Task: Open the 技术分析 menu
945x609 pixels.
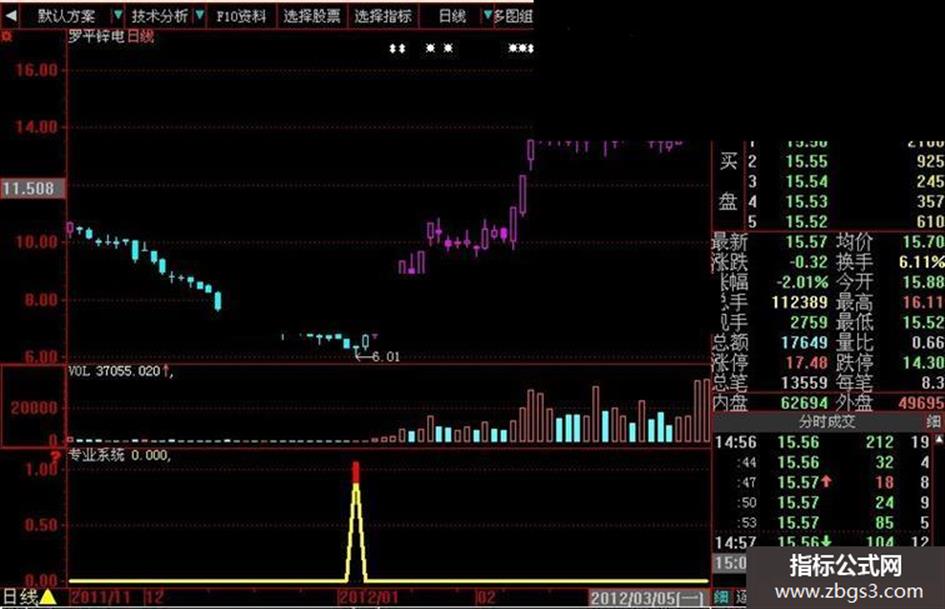Action: tap(160, 16)
